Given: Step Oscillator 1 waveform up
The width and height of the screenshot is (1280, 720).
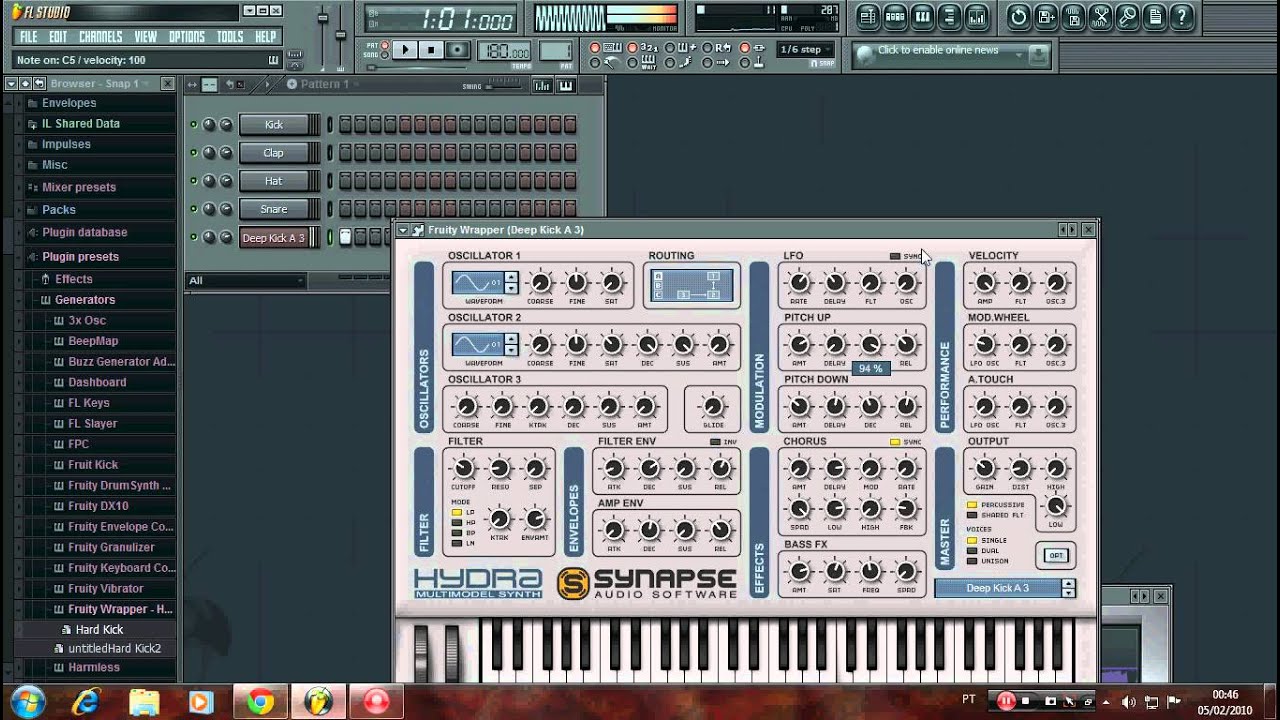Looking at the screenshot, I should tap(511, 278).
